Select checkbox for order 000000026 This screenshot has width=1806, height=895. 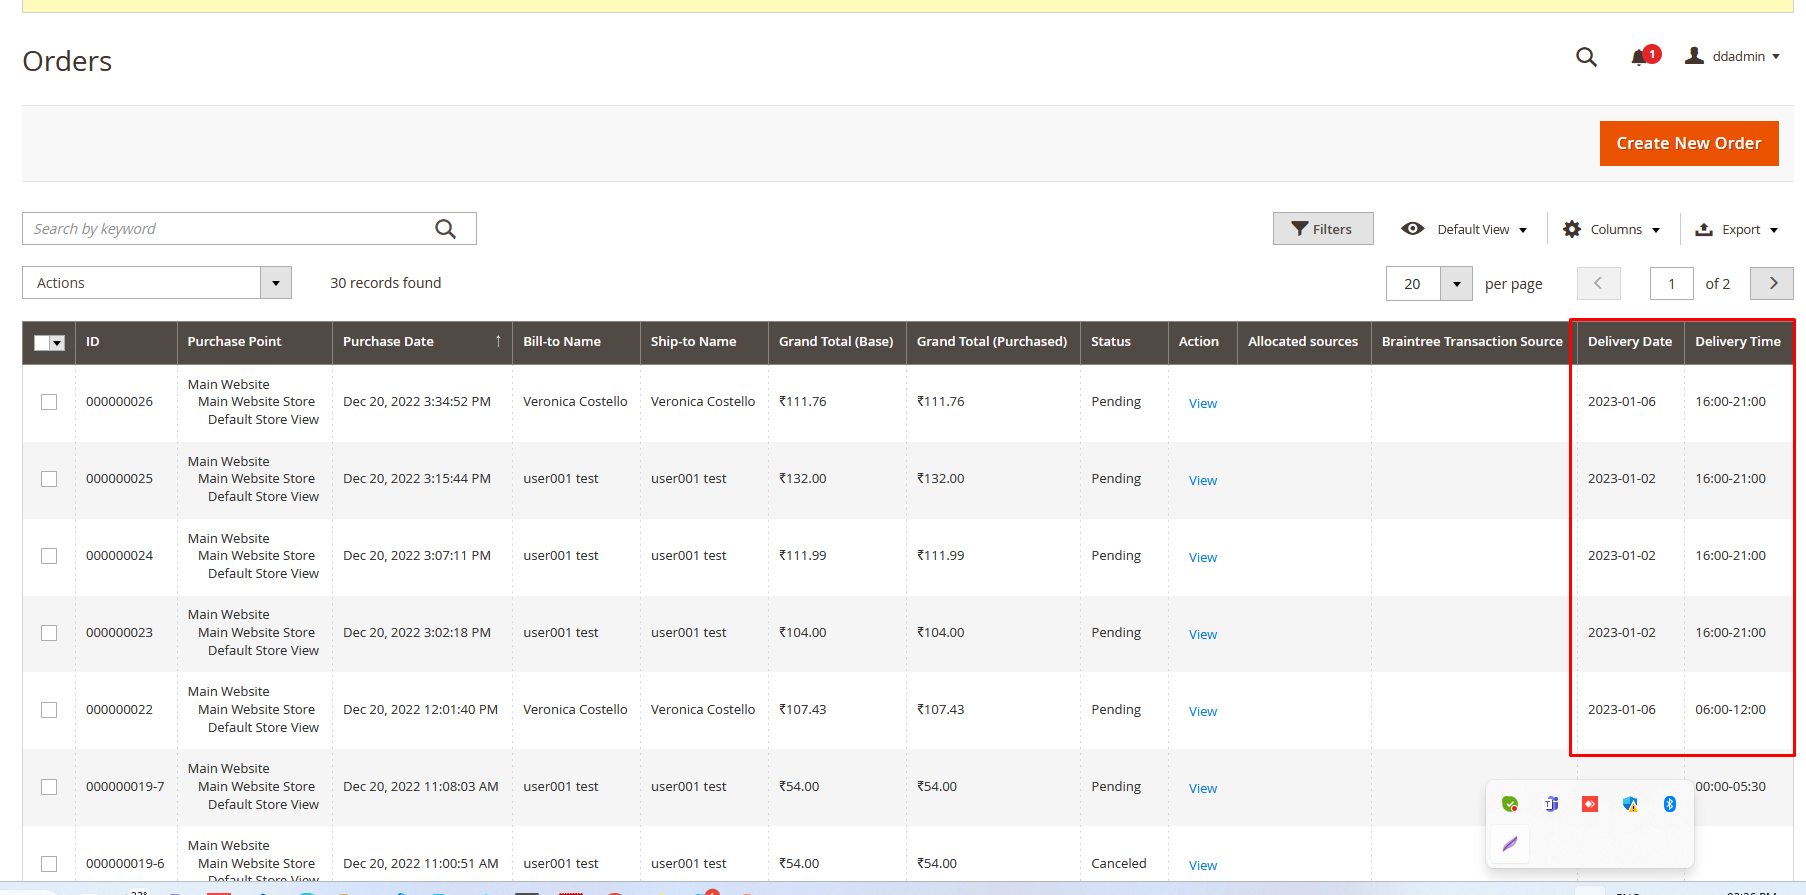[49, 402]
